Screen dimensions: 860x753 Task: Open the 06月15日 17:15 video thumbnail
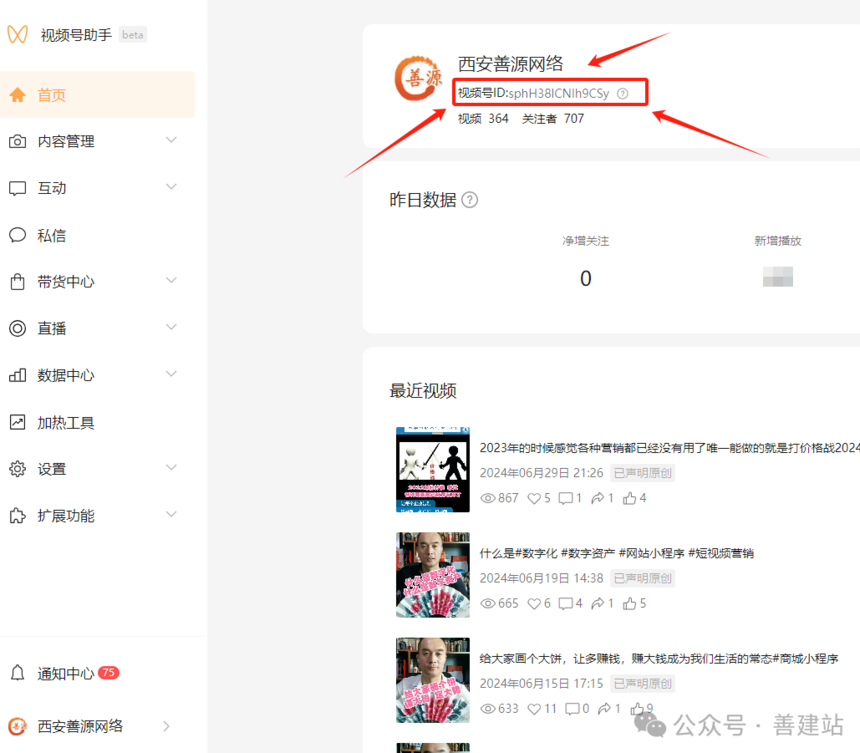pos(433,680)
